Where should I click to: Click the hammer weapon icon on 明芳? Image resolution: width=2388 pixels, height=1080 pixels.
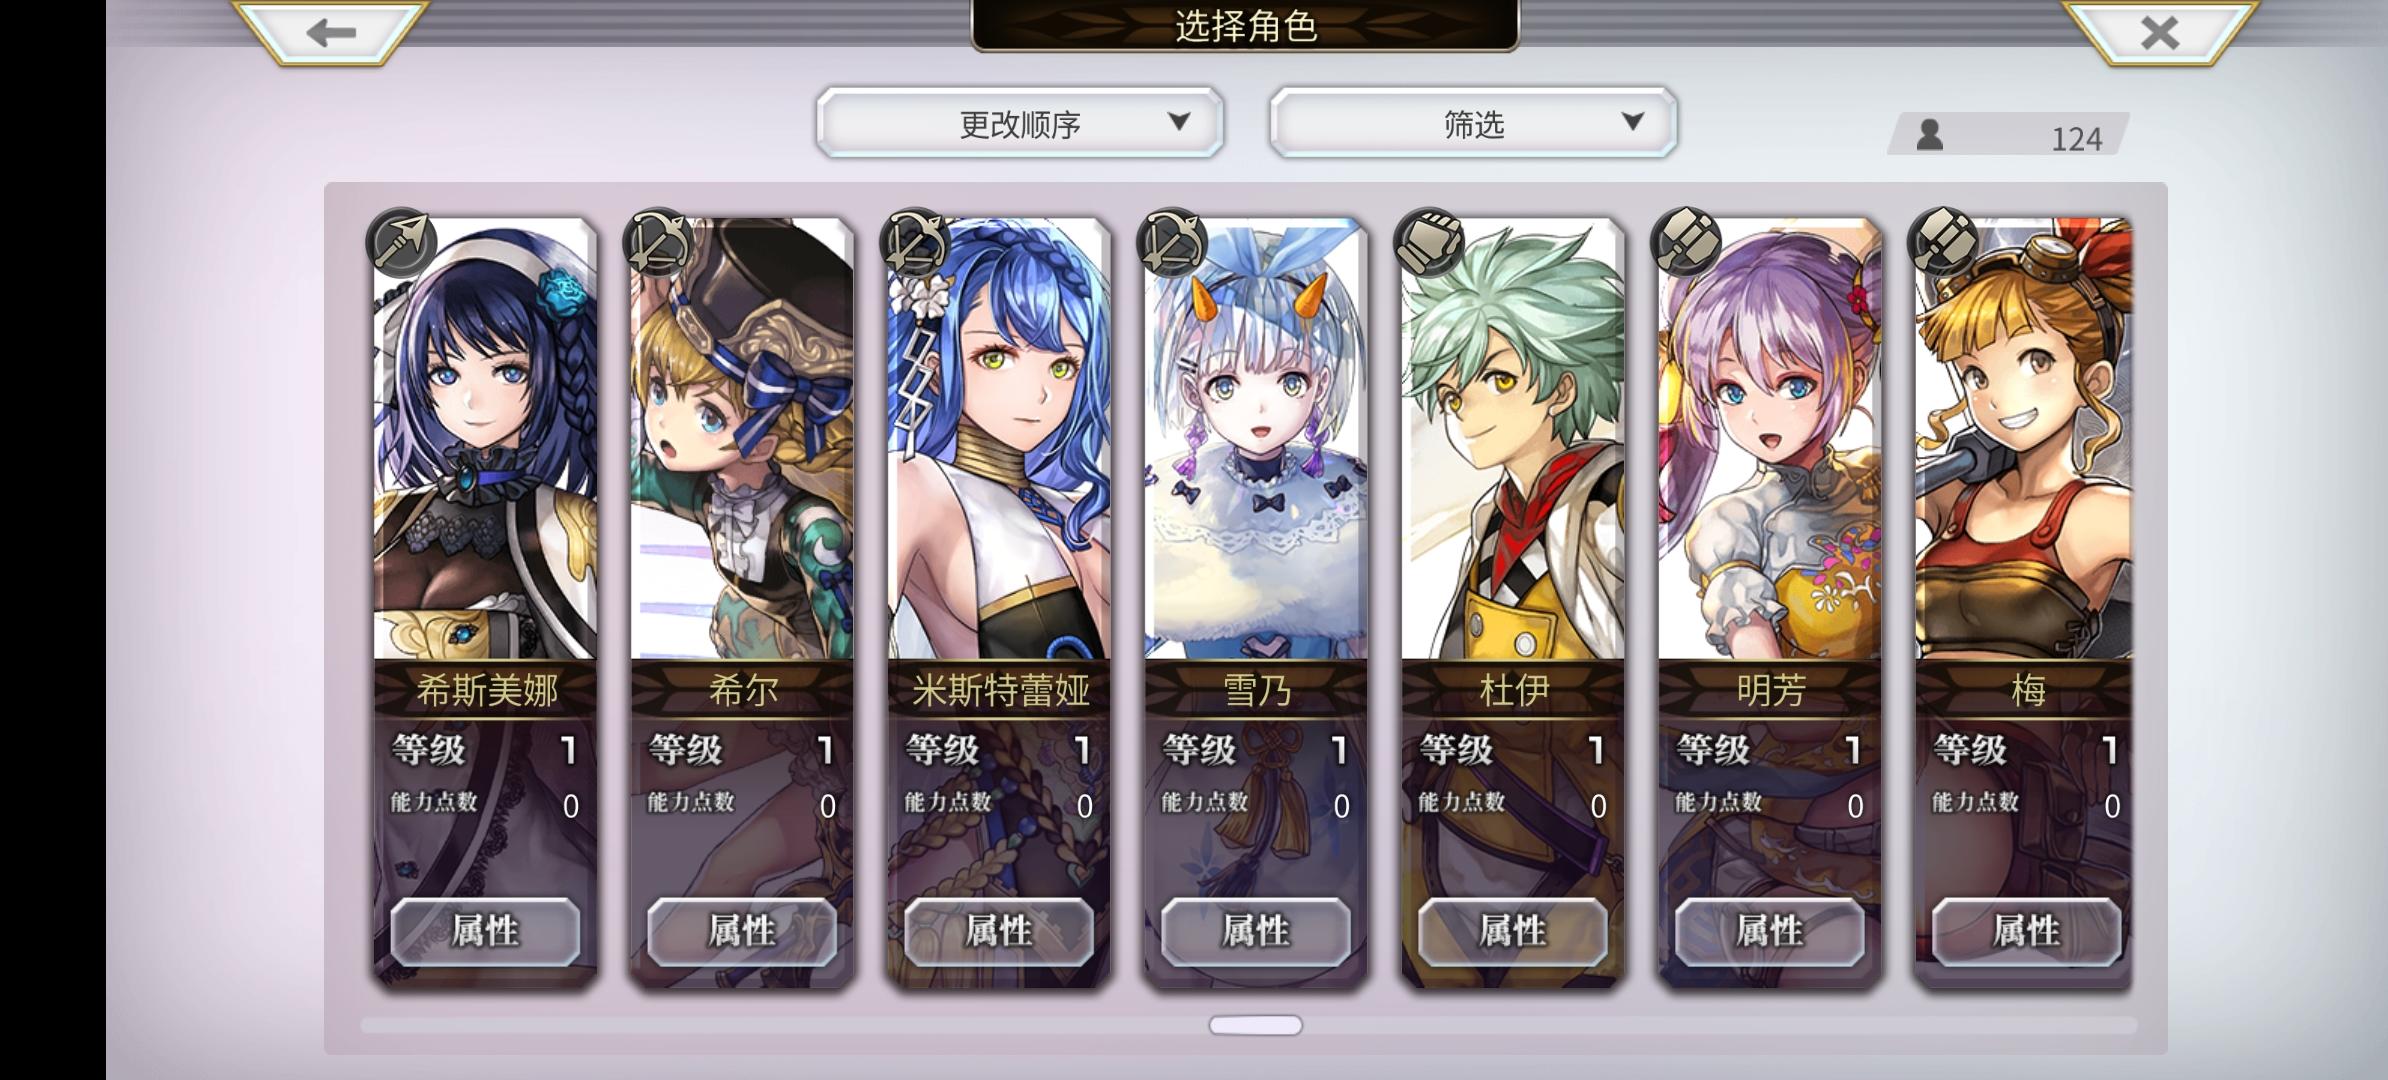1686,243
